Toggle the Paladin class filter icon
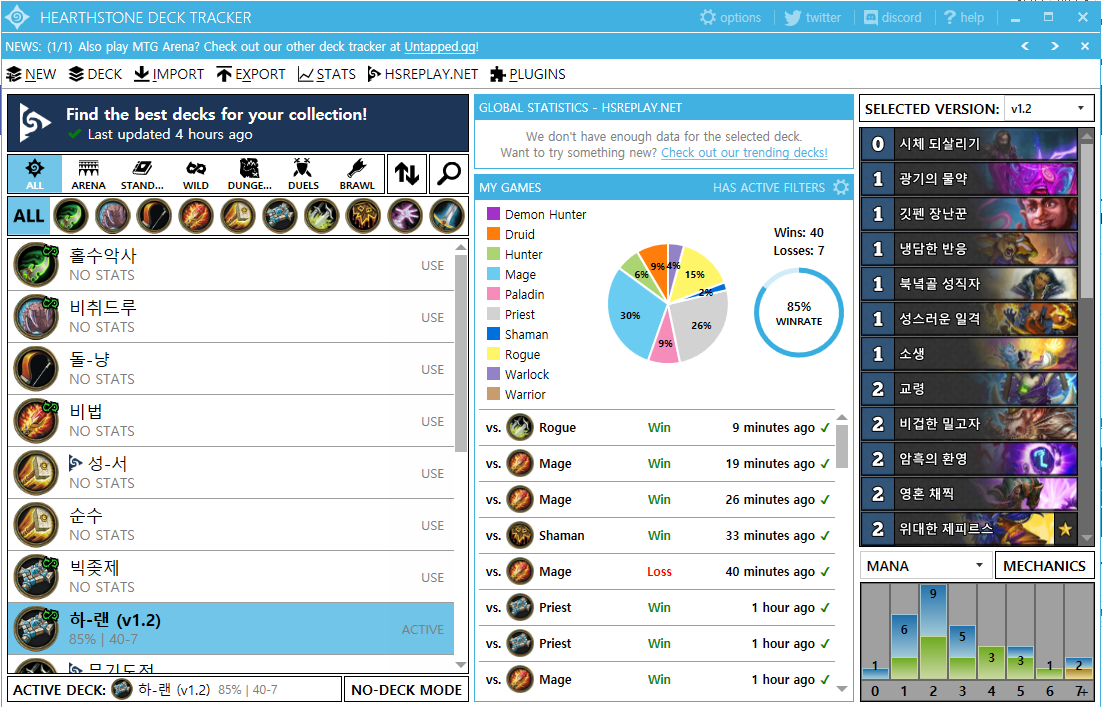1102x707 pixels. [x=238, y=216]
